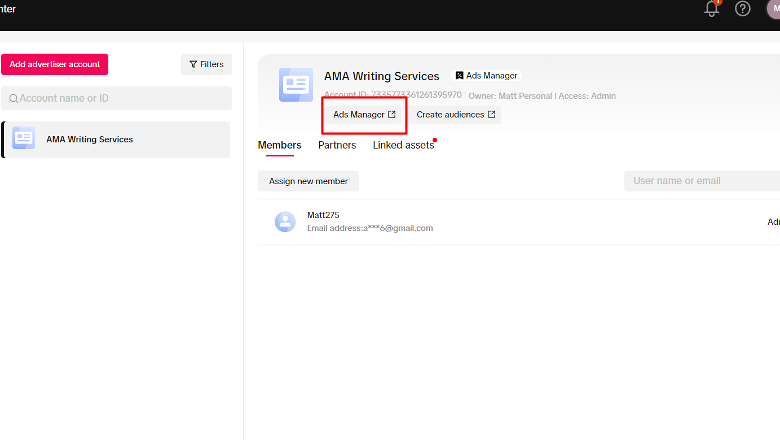Open the notifications bell
Image resolution: width=780 pixels, height=440 pixels.
click(x=712, y=9)
